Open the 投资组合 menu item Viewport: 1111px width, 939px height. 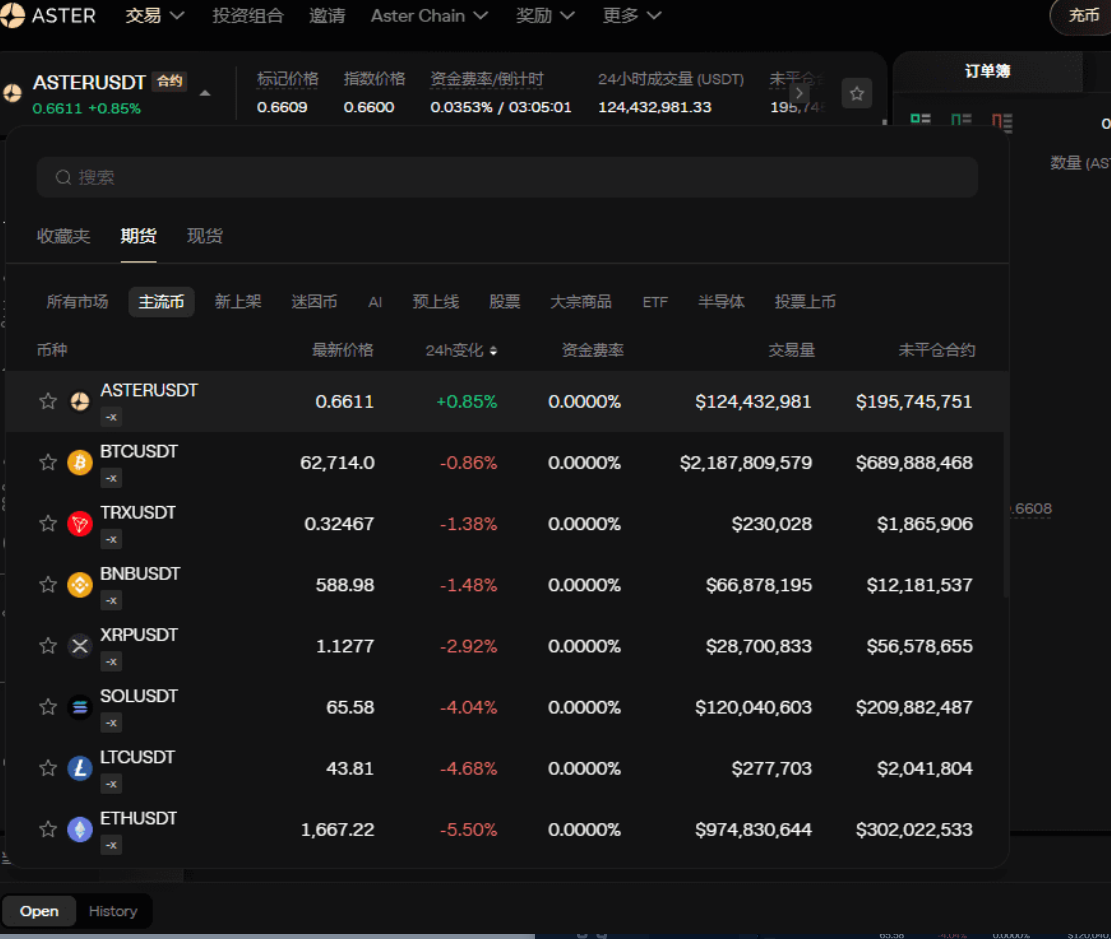[x=248, y=16]
